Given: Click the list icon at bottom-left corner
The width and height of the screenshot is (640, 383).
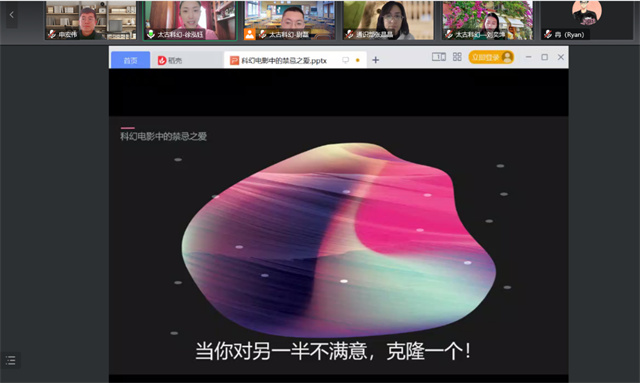Looking at the screenshot, I should point(11,360).
